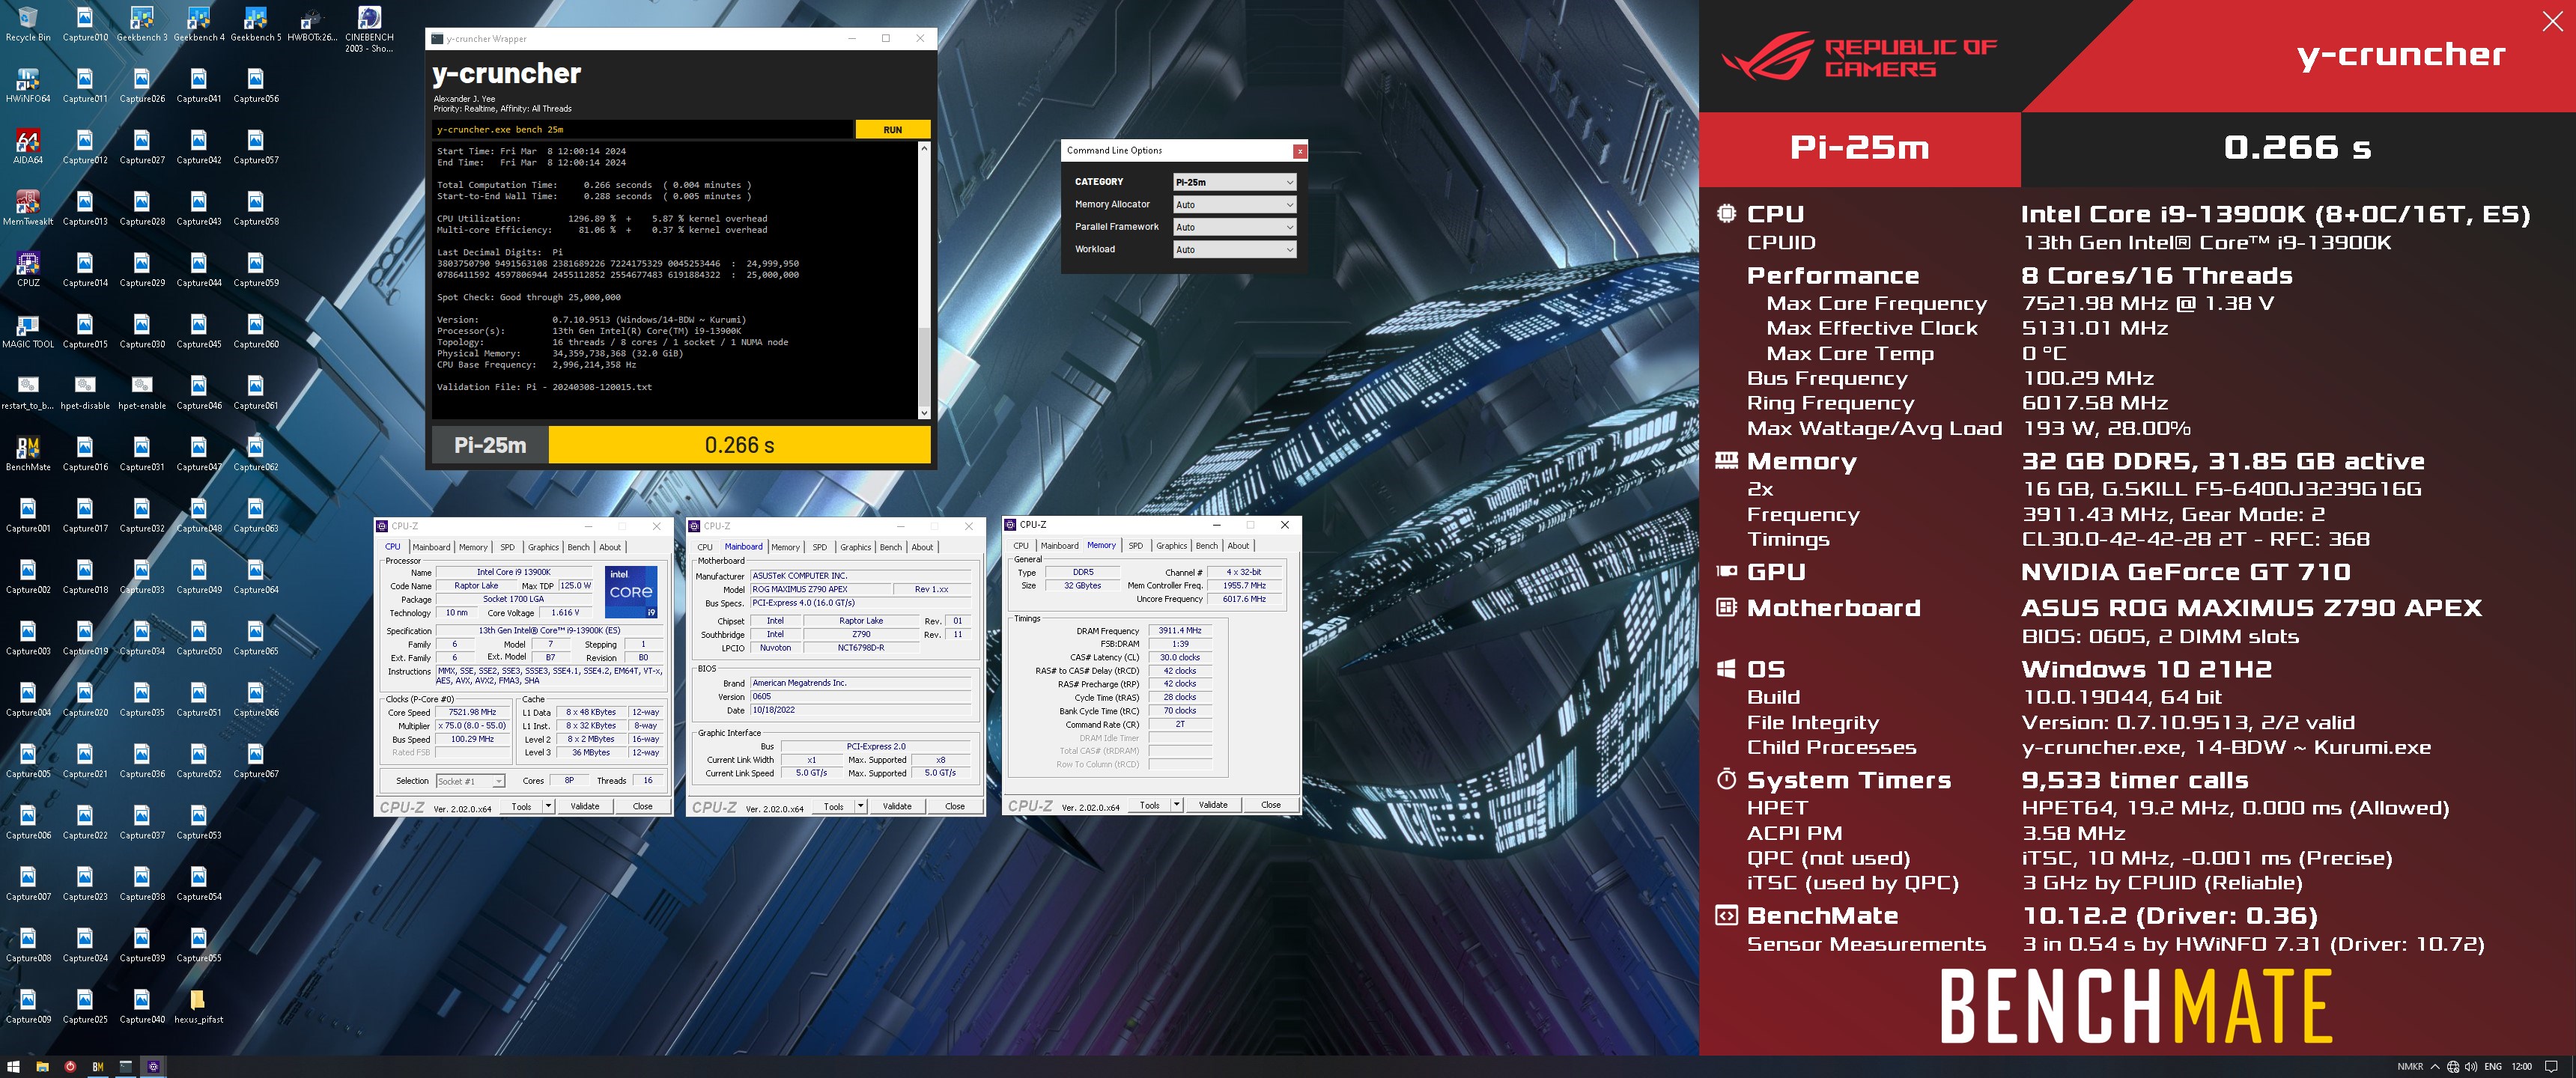Click RUN button in y-cruncher Wrapper
Screen dimensions: 2576x1078
coord(892,129)
